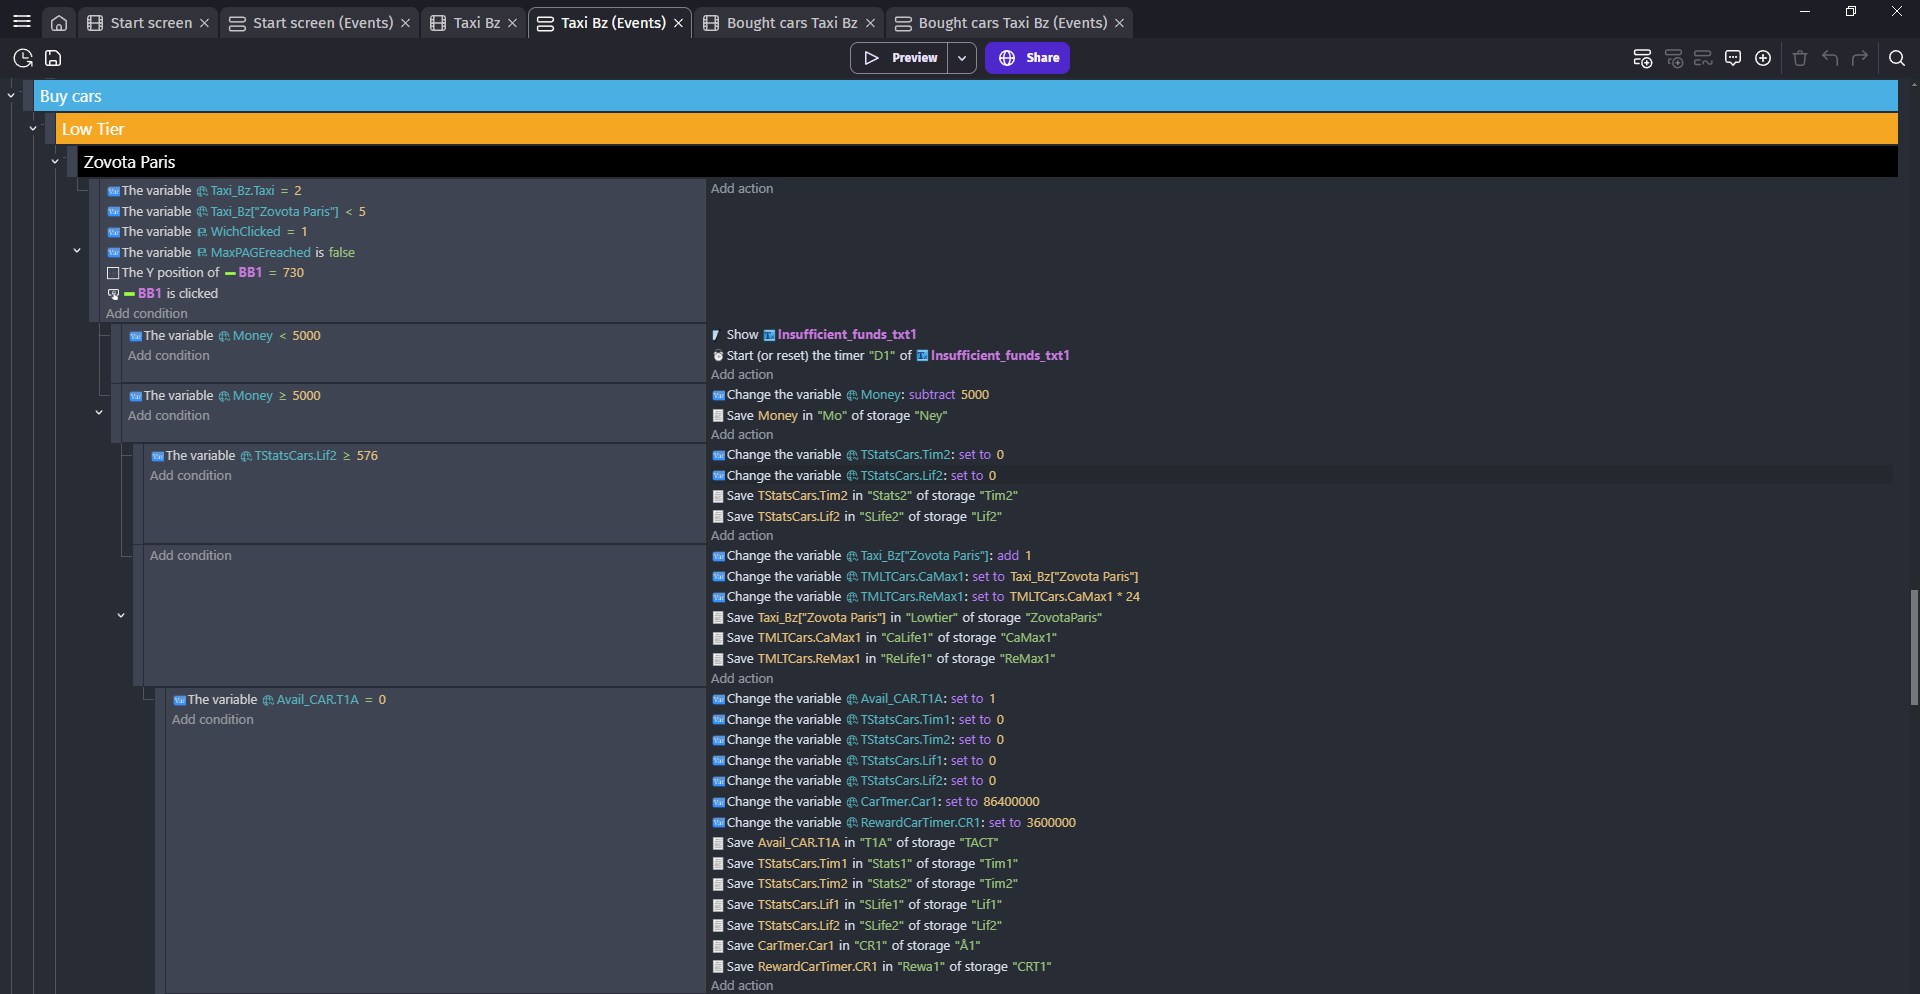Screen dimensions: 1920x994
Task: Save the project with disk icon
Action: 53,58
